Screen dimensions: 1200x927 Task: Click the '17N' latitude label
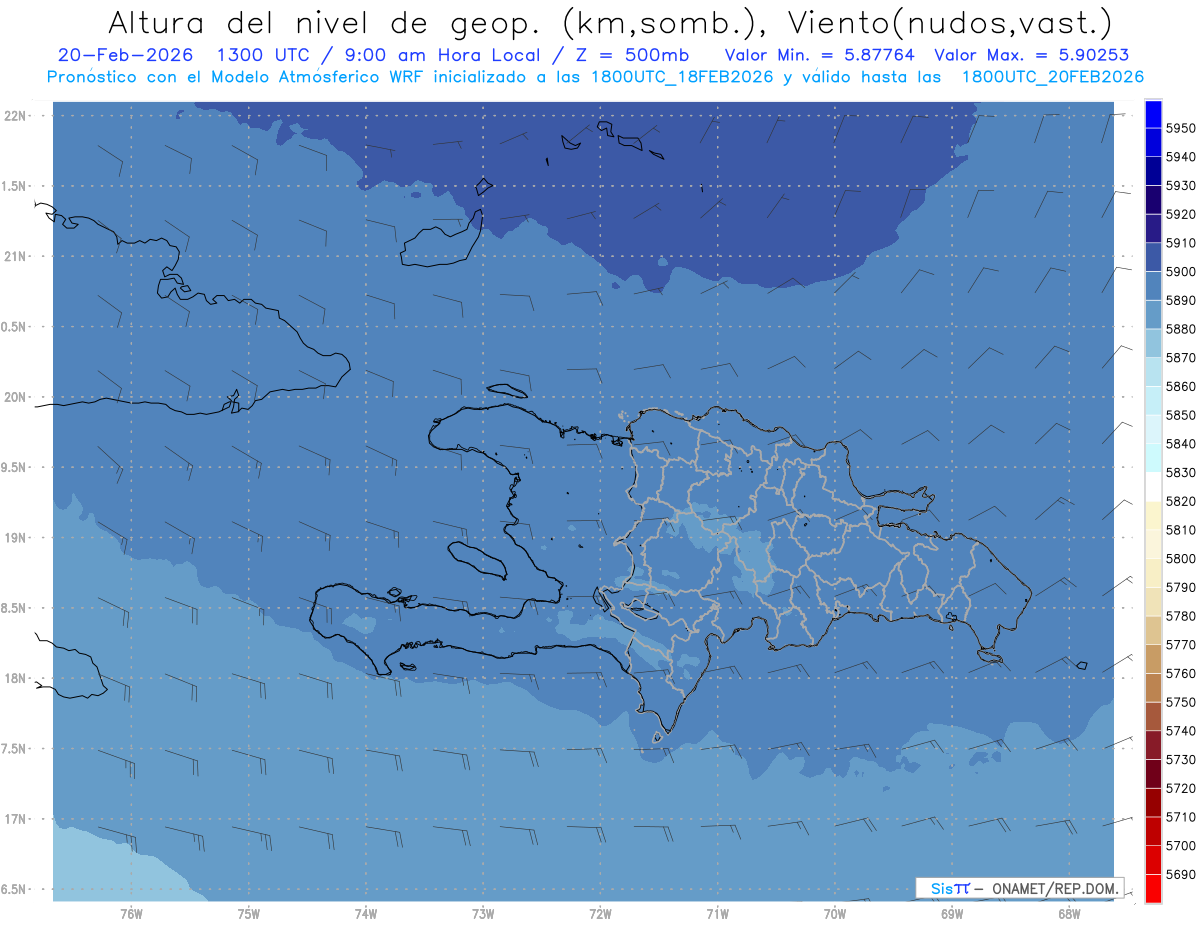[x=17, y=819]
